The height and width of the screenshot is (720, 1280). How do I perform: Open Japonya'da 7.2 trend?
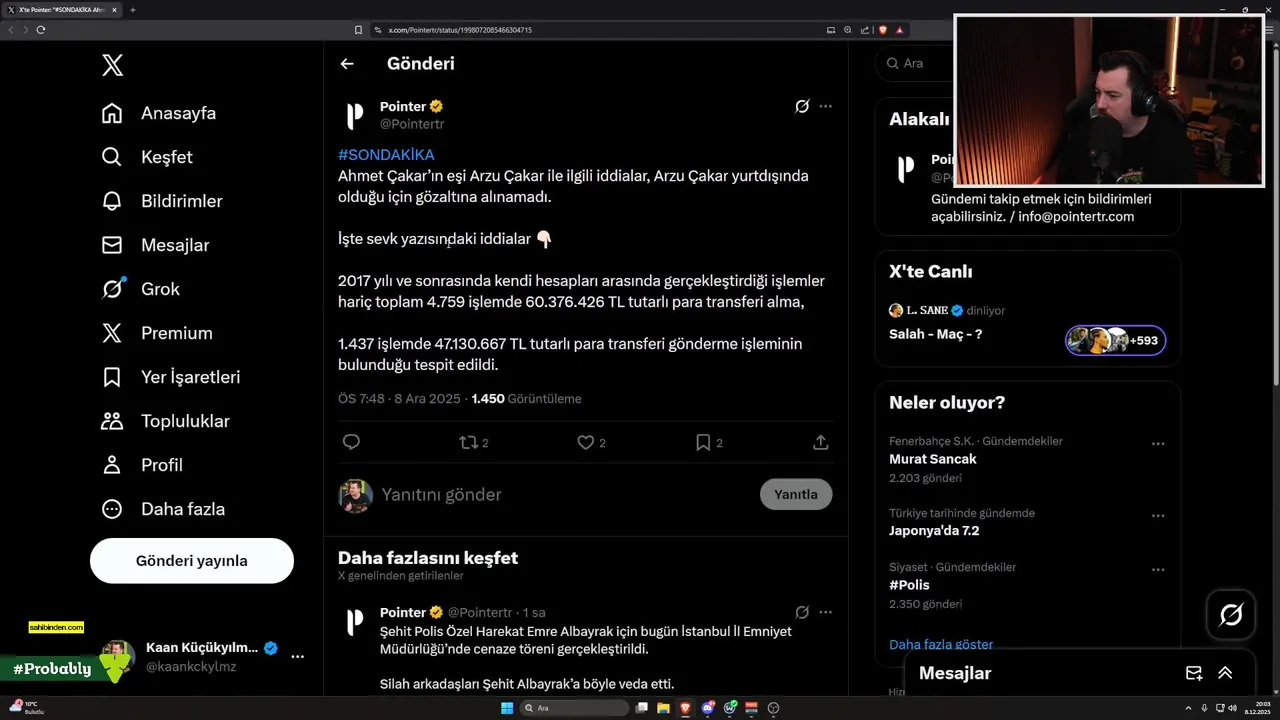(934, 531)
